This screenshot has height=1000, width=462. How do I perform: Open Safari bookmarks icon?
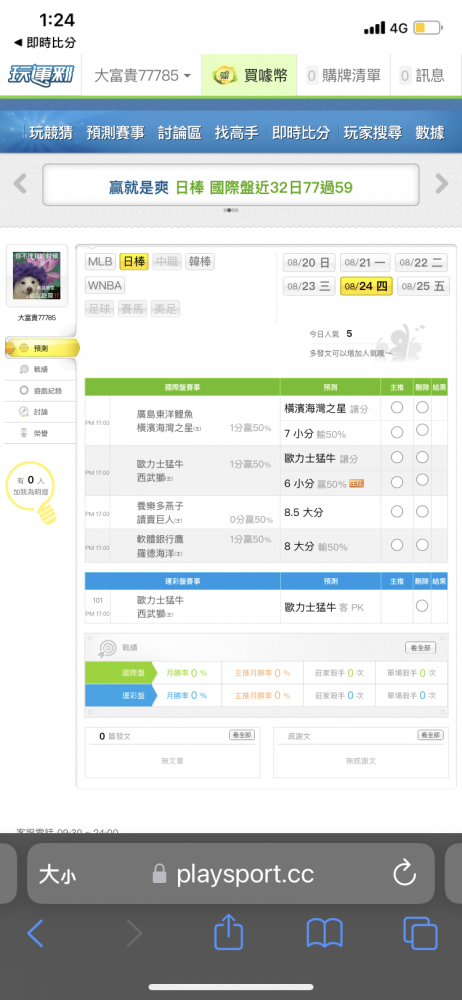(324, 934)
